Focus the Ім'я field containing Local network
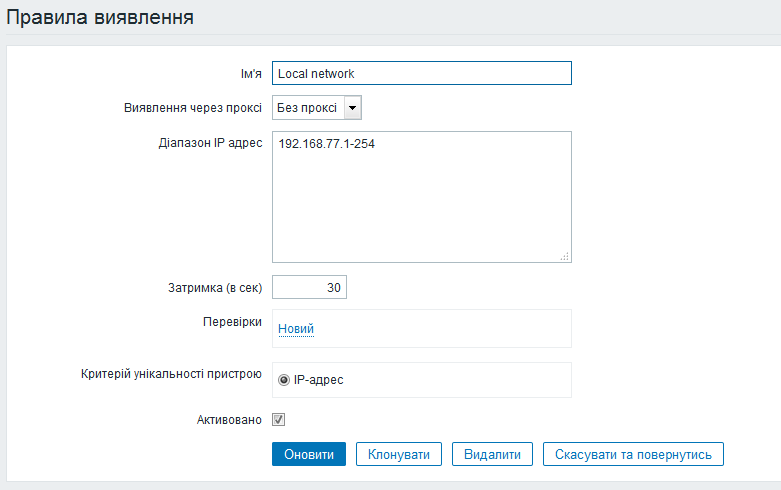The width and height of the screenshot is (781, 490). click(421, 73)
